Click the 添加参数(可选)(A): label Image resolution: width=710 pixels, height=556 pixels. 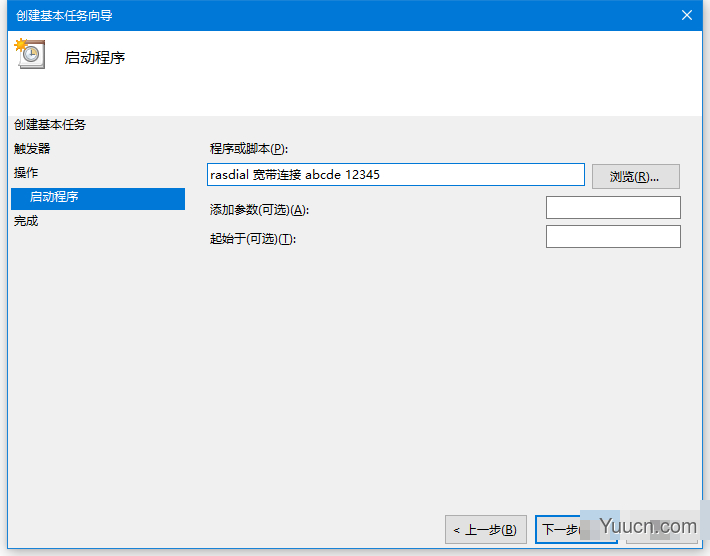coord(259,210)
